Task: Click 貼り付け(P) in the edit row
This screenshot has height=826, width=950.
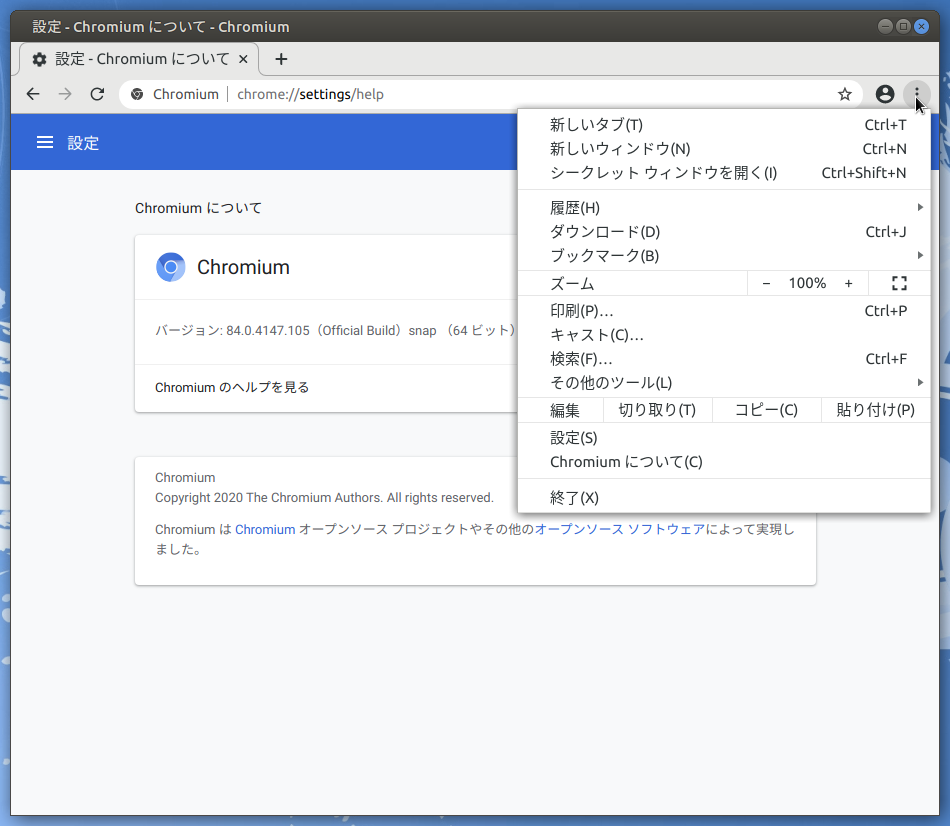Action: tap(875, 410)
